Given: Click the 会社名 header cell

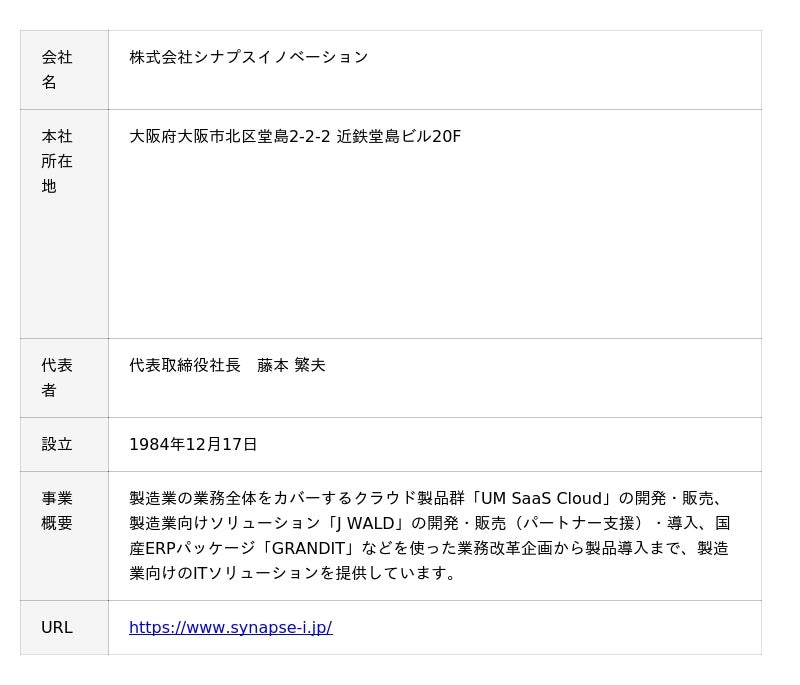Looking at the screenshot, I should tap(64, 70).
